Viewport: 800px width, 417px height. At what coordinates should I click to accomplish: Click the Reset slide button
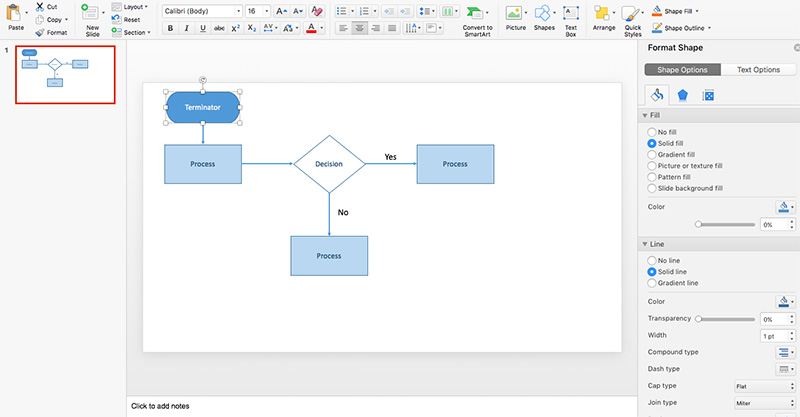[x=127, y=19]
